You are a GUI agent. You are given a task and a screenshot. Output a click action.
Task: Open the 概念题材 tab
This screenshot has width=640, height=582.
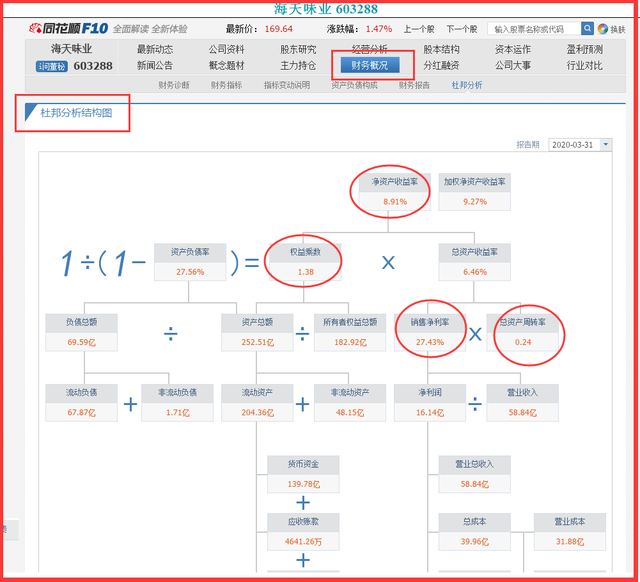coord(227,65)
